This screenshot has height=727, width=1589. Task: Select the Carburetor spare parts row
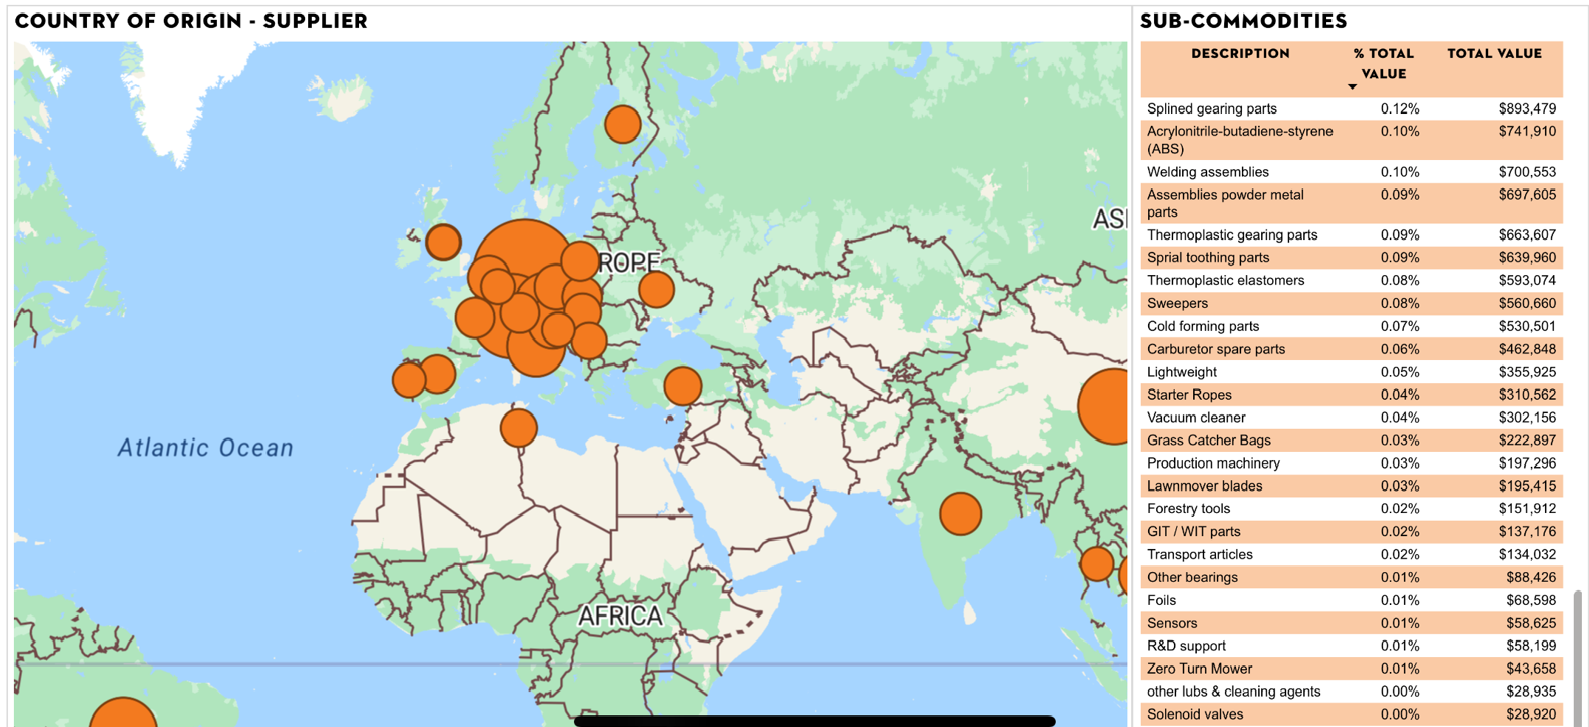(x=1351, y=349)
